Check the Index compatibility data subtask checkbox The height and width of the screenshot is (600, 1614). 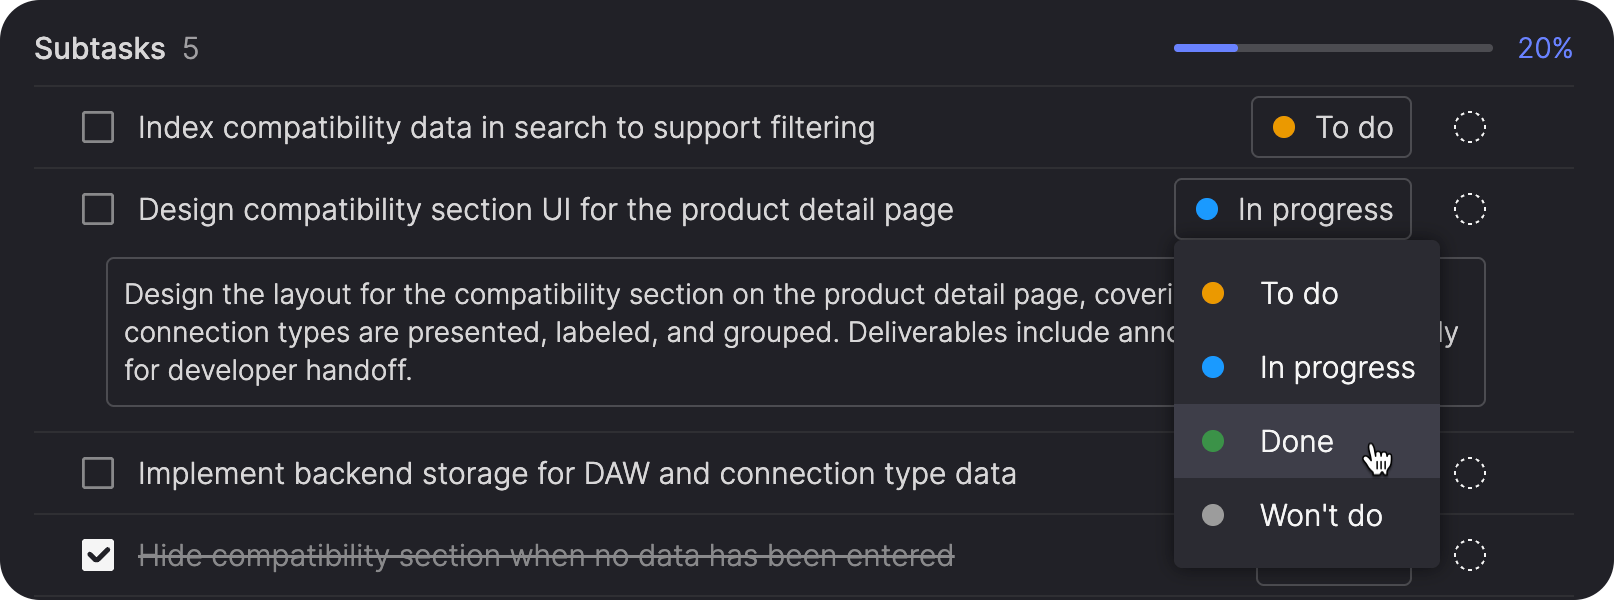(98, 127)
